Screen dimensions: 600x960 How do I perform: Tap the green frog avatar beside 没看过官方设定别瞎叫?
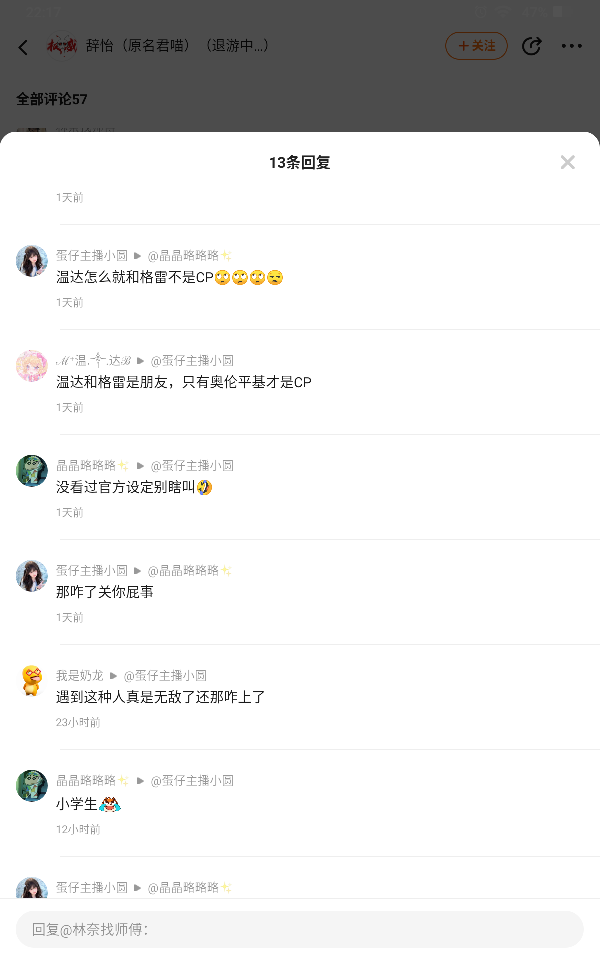click(x=32, y=471)
